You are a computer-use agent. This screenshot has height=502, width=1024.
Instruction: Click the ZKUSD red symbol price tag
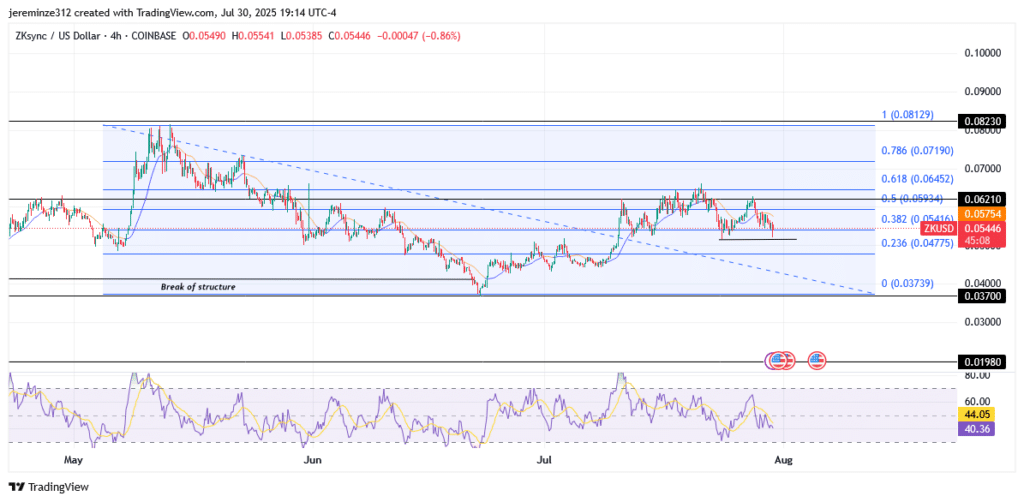[x=938, y=228]
